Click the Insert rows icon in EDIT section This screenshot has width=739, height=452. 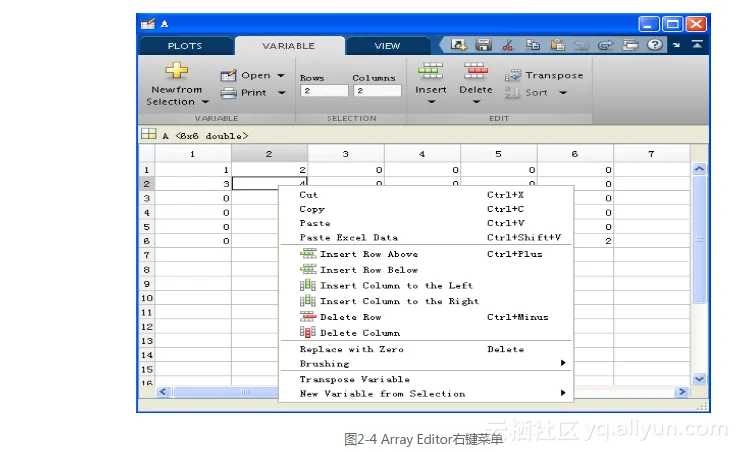(x=430, y=71)
